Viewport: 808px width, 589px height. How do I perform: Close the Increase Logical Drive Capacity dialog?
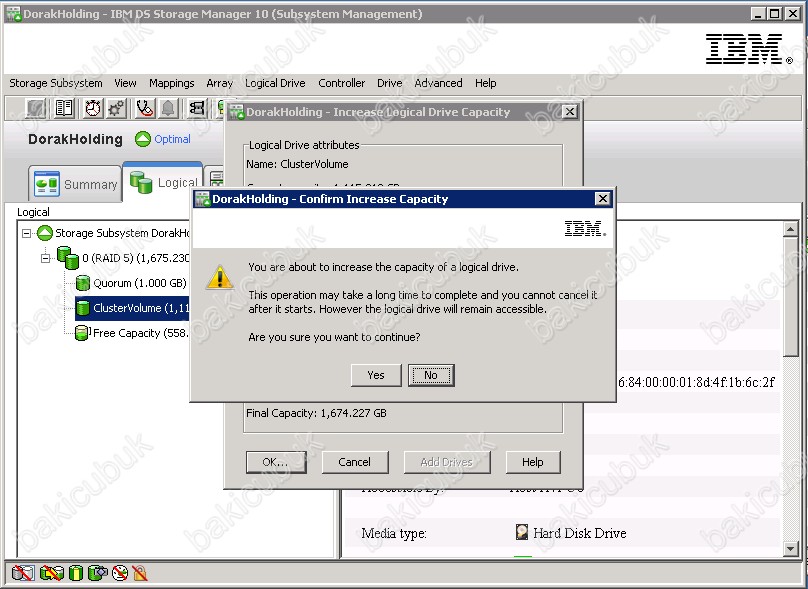[x=569, y=112]
